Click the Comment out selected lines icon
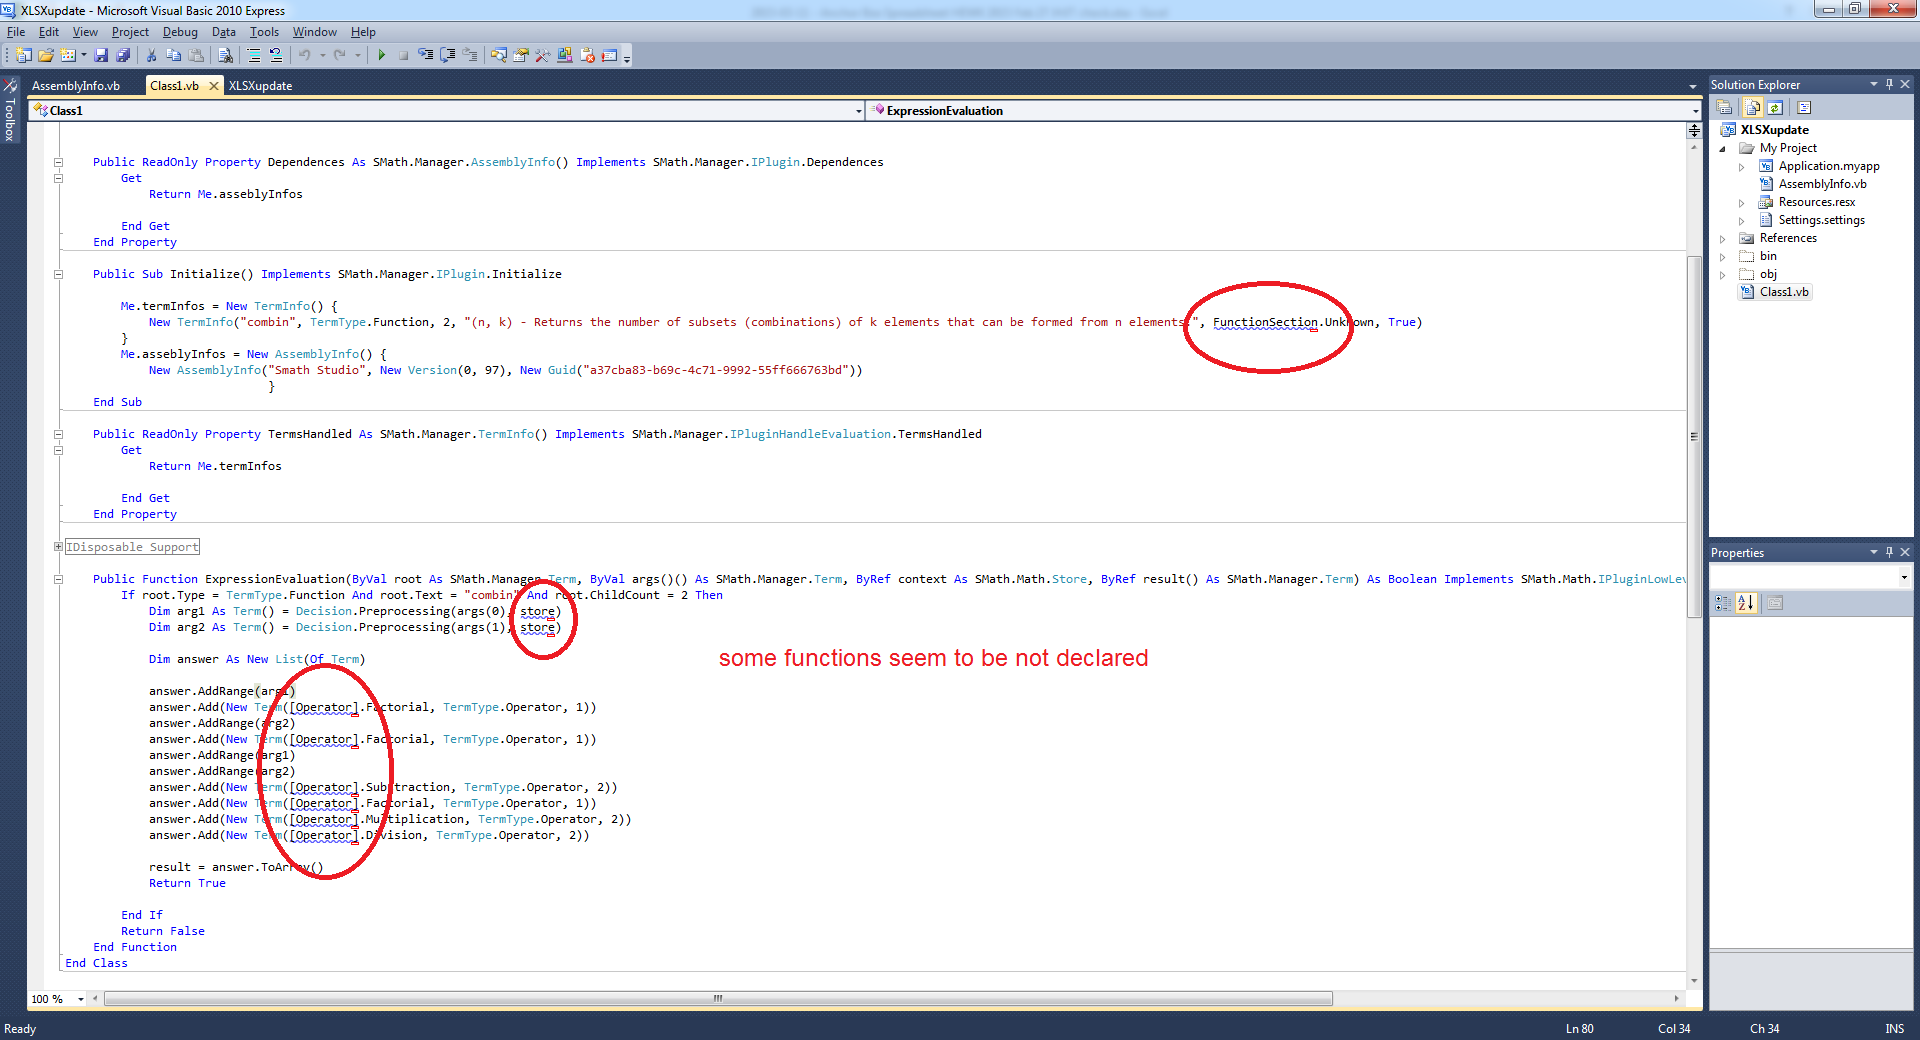 tap(254, 56)
